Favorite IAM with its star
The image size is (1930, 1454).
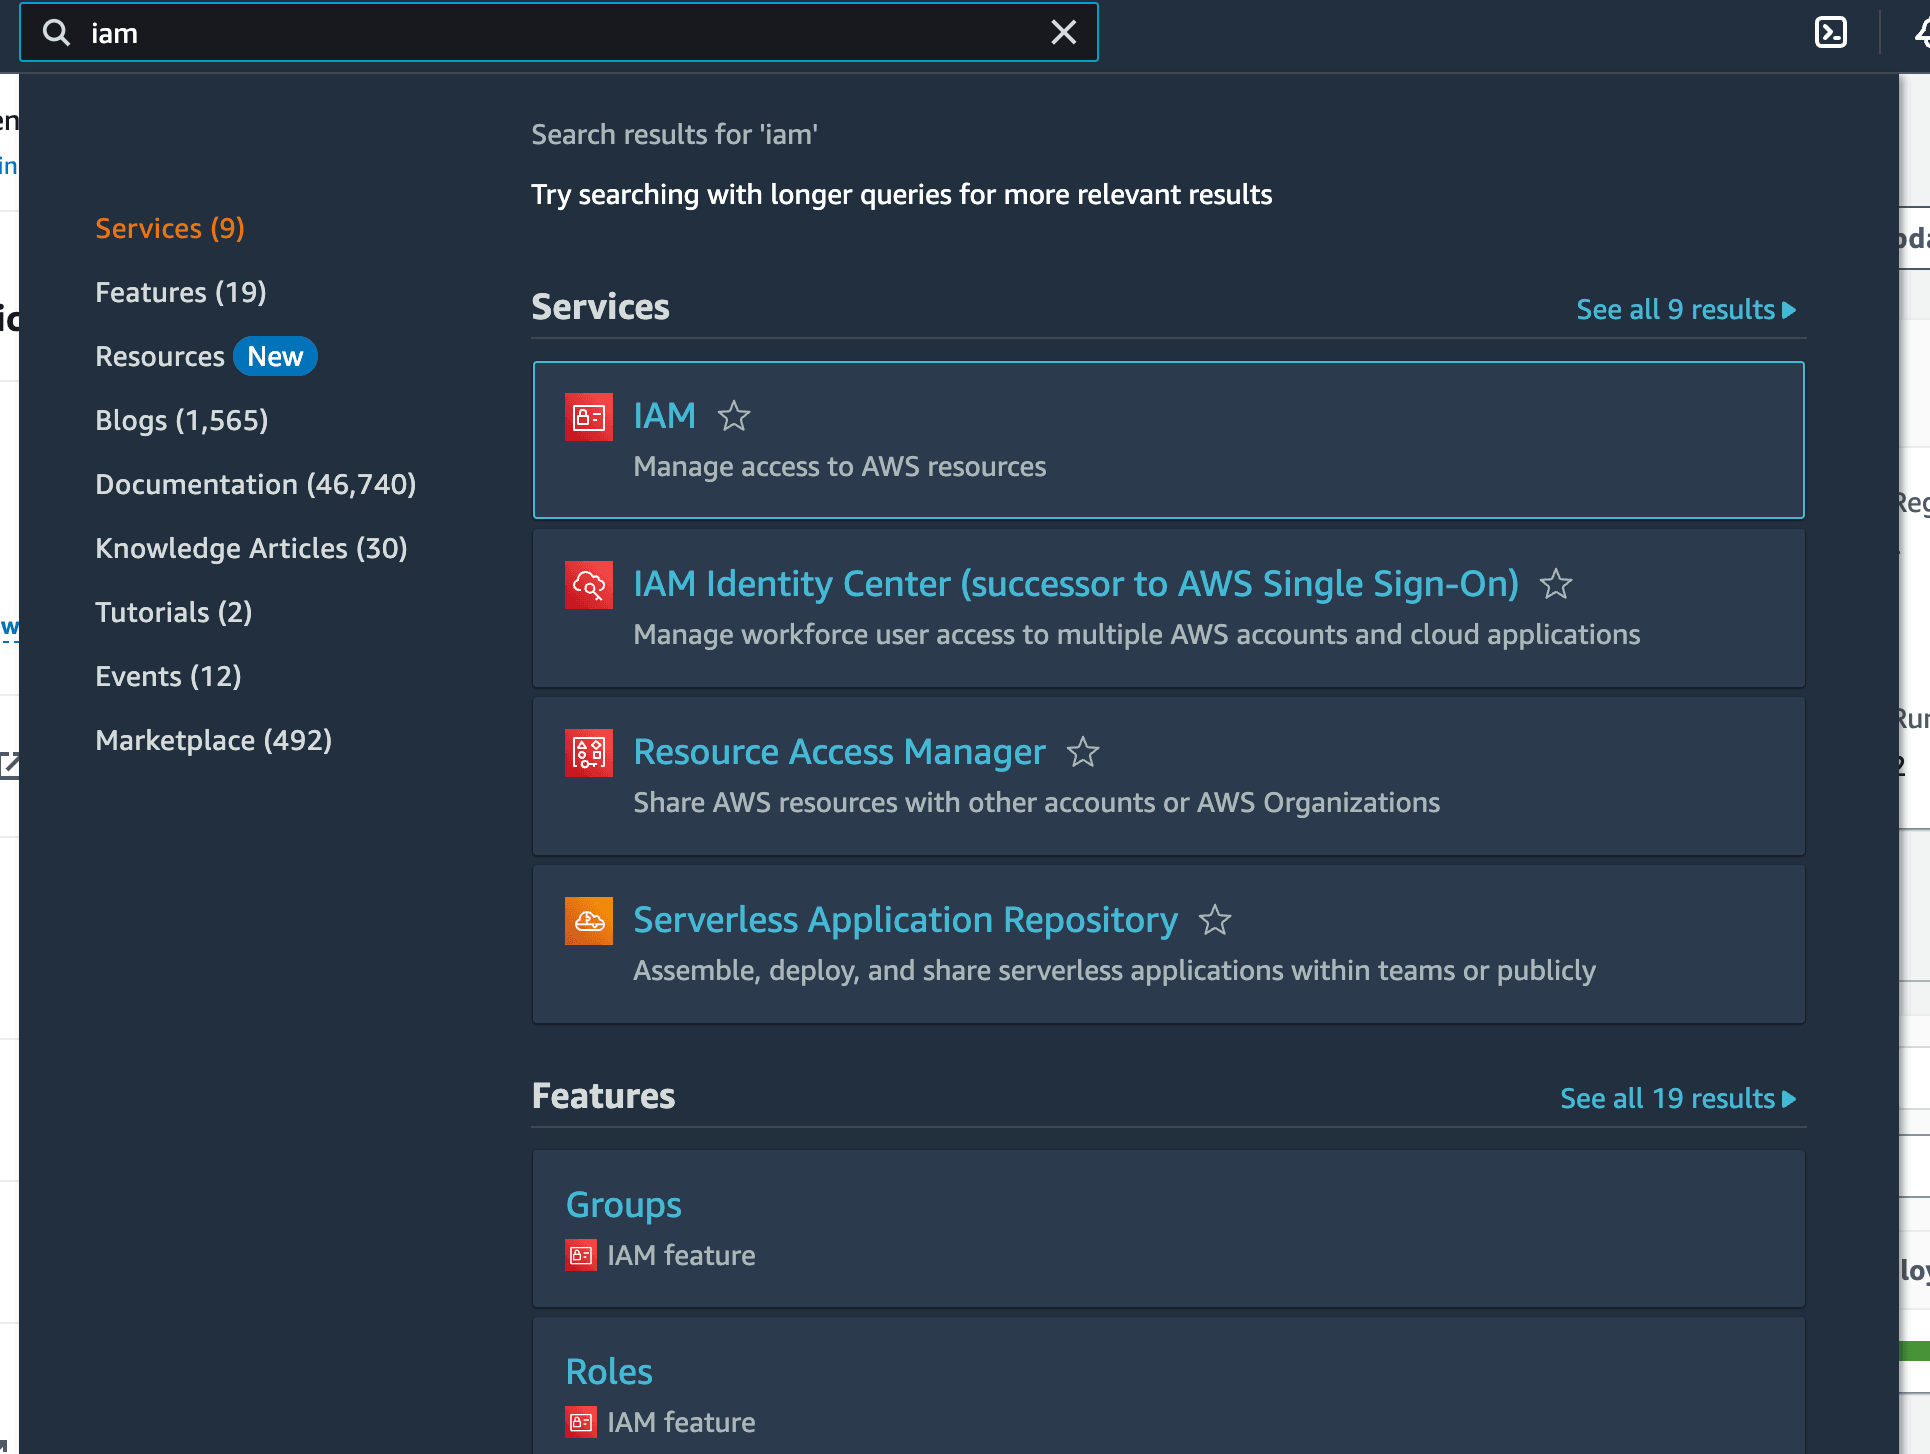(733, 416)
